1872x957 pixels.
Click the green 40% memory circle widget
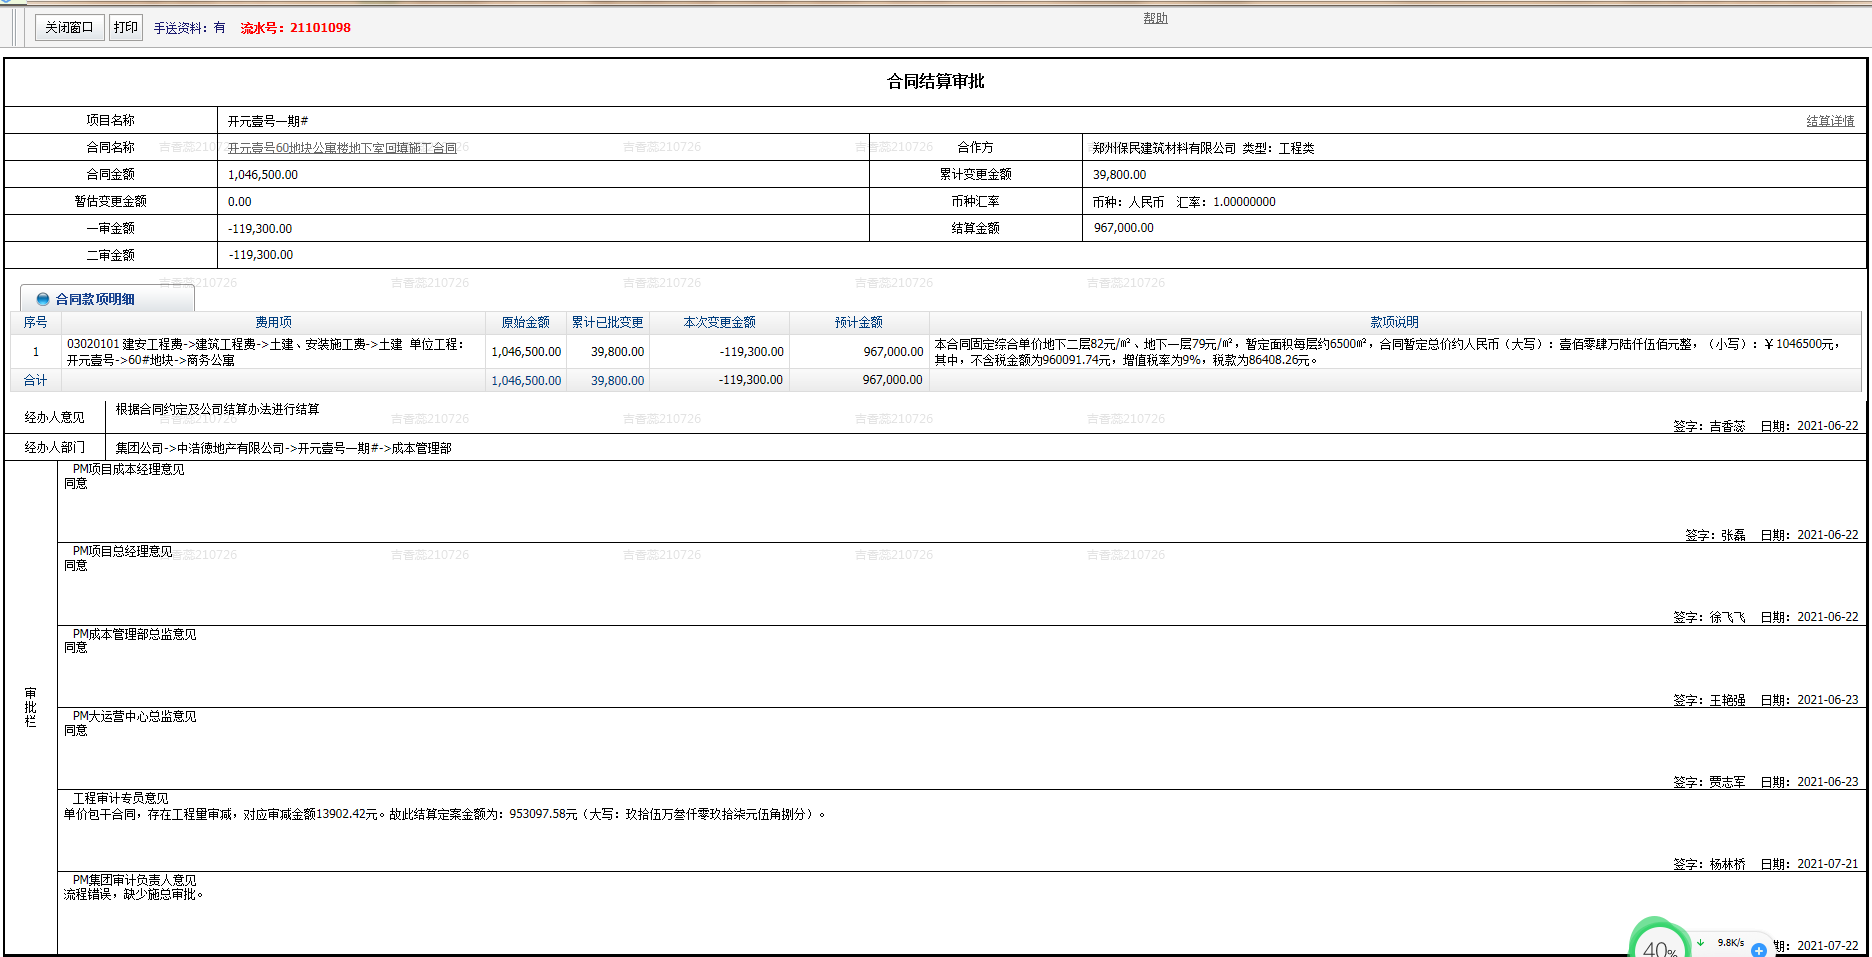(x=1658, y=943)
